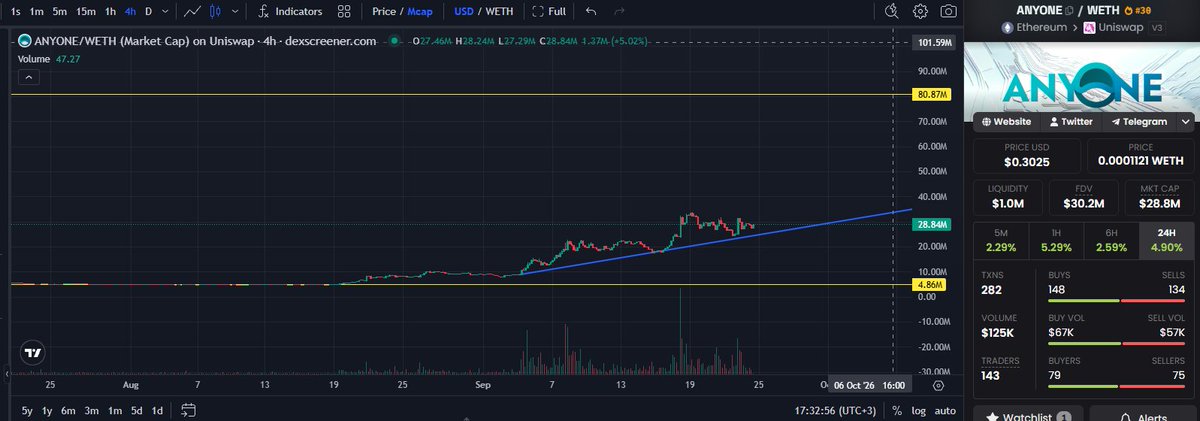The width and height of the screenshot is (1200, 421).
Task: Select the 4h timeframe
Action: [x=130, y=11]
